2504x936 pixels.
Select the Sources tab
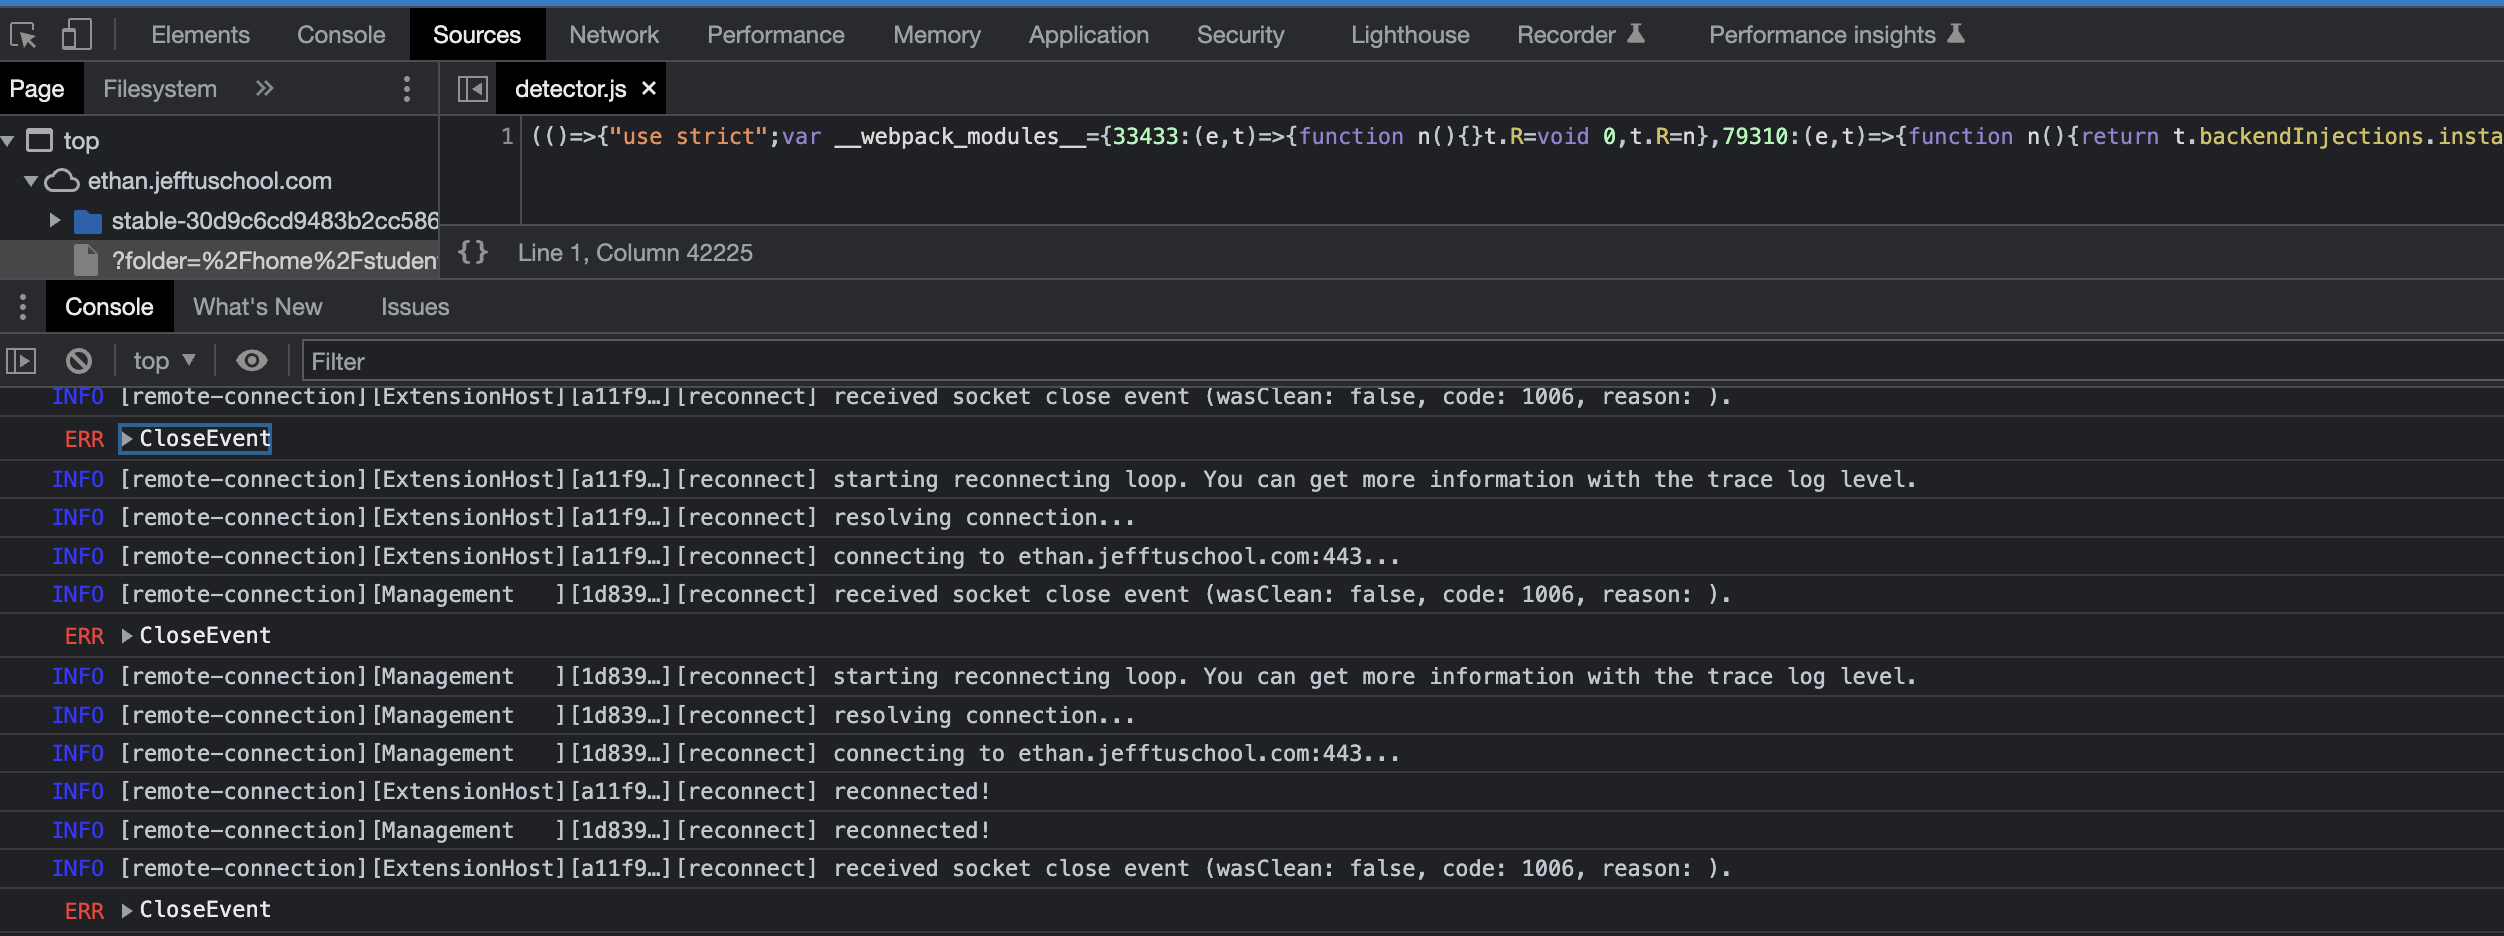point(477,35)
